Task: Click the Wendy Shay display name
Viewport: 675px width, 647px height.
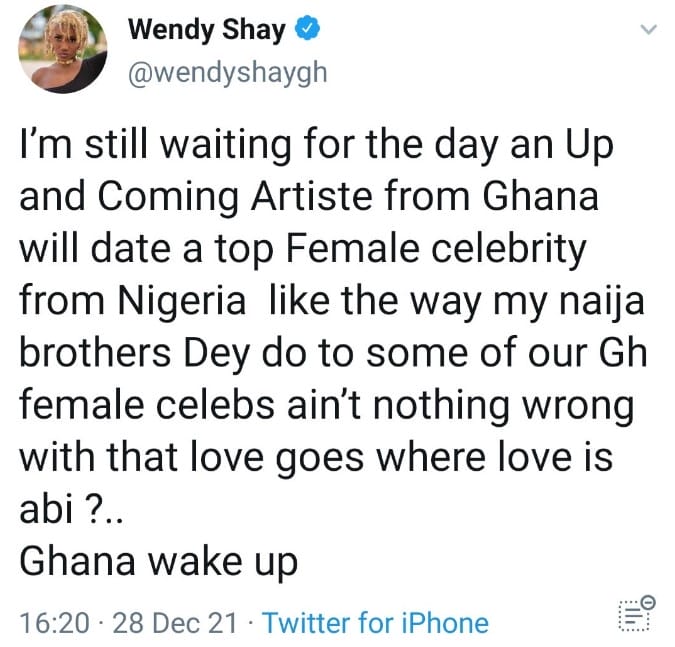Action: click(208, 31)
